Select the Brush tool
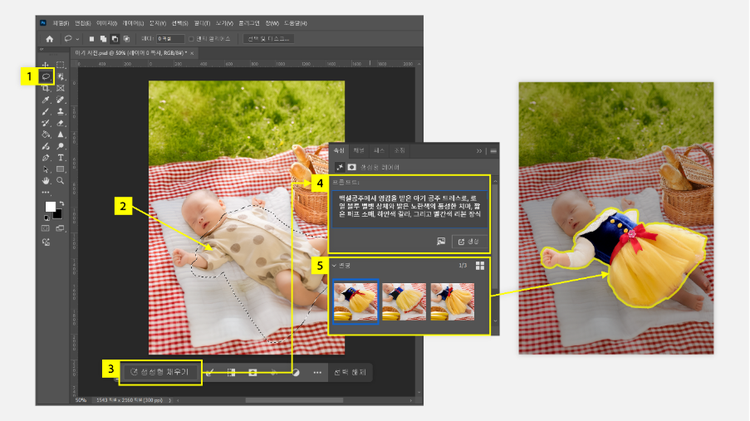 (x=45, y=111)
